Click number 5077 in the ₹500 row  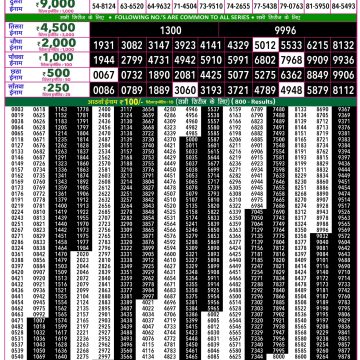(238, 75)
